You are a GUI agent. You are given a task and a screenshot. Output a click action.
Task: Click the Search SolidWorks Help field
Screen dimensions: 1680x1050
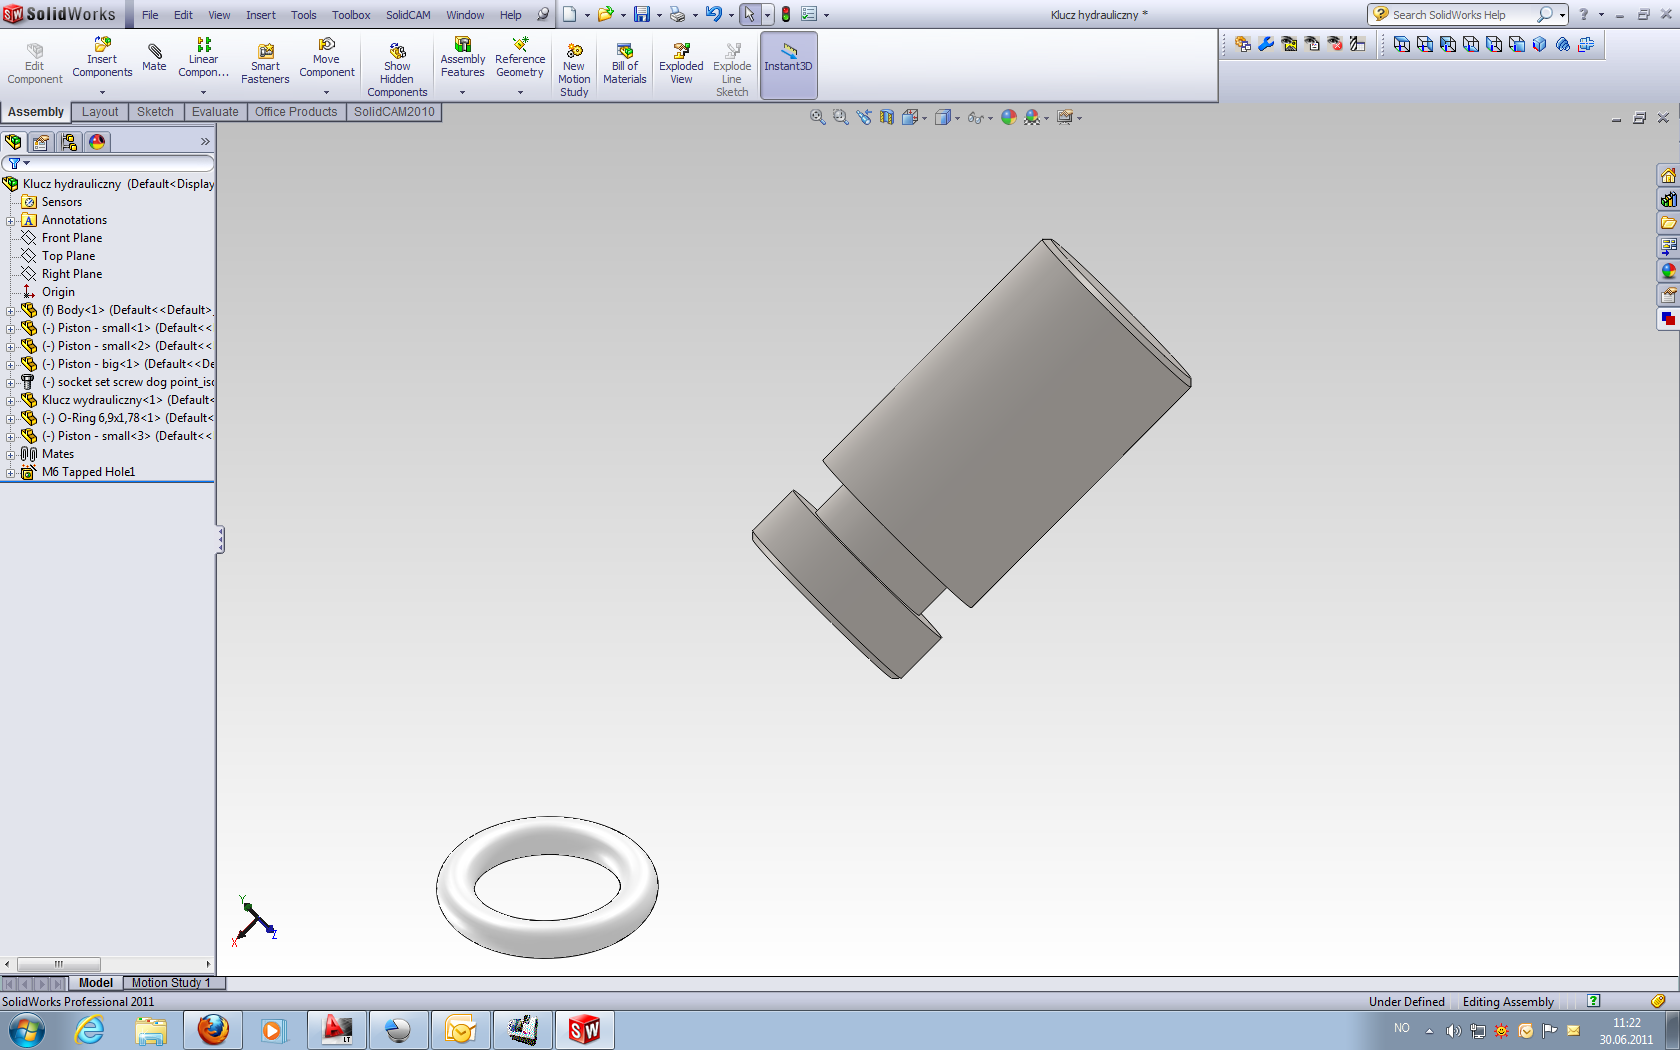1460,14
